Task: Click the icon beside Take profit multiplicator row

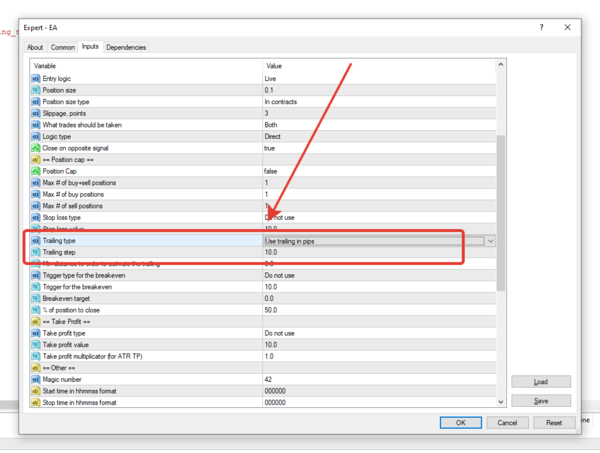Action: pyautogui.click(x=36, y=356)
